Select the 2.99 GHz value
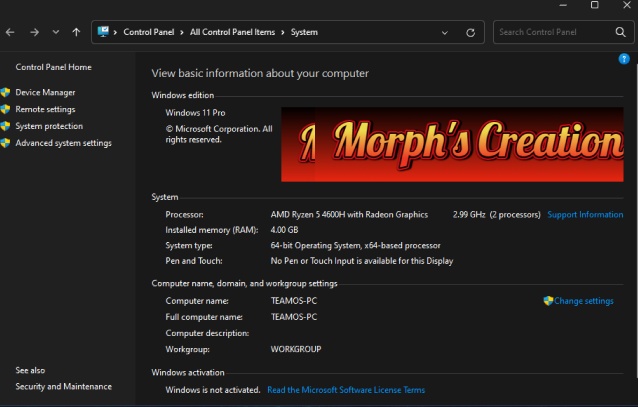This screenshot has height=407, width=638. pyautogui.click(x=469, y=214)
